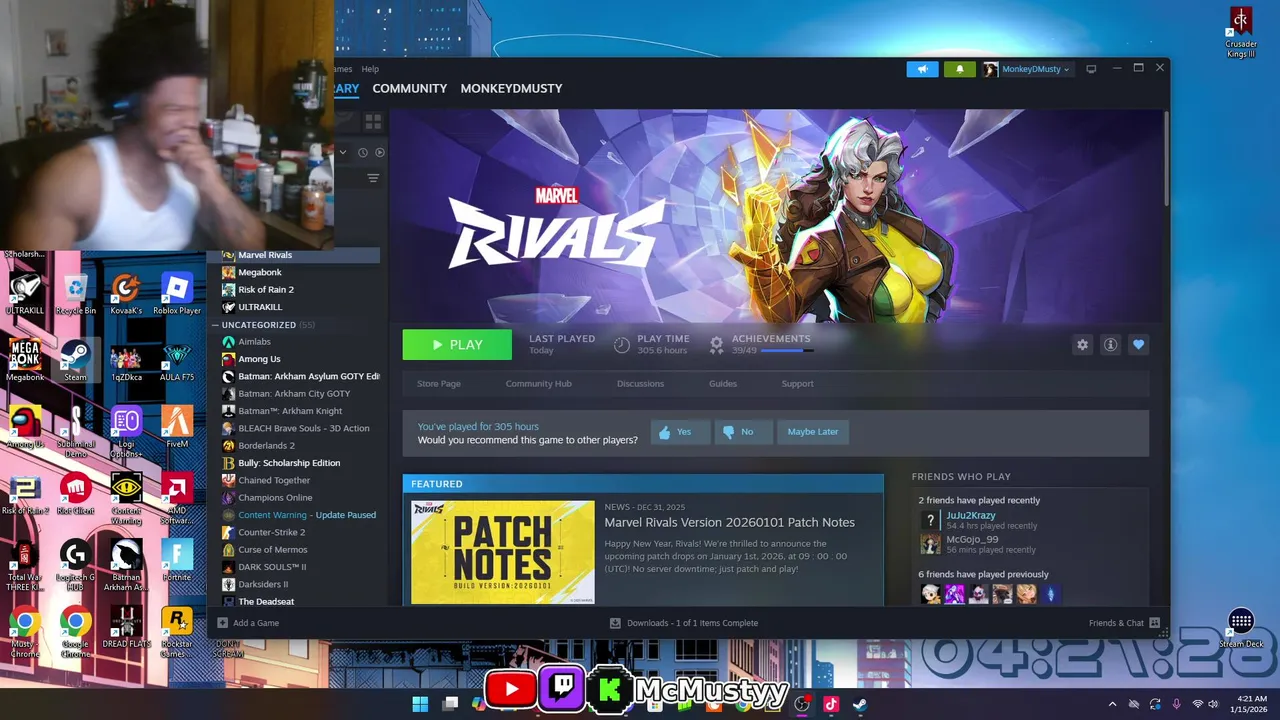Select Riot Client desktop shortcut
Screen dimensions: 1280x720
pyautogui.click(x=76, y=495)
